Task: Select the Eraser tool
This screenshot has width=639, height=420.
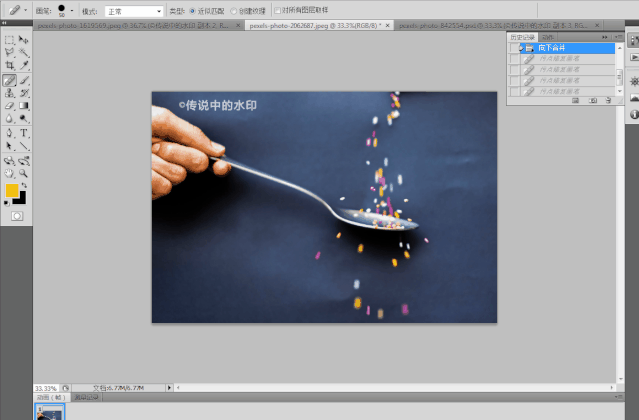Action: coord(9,105)
